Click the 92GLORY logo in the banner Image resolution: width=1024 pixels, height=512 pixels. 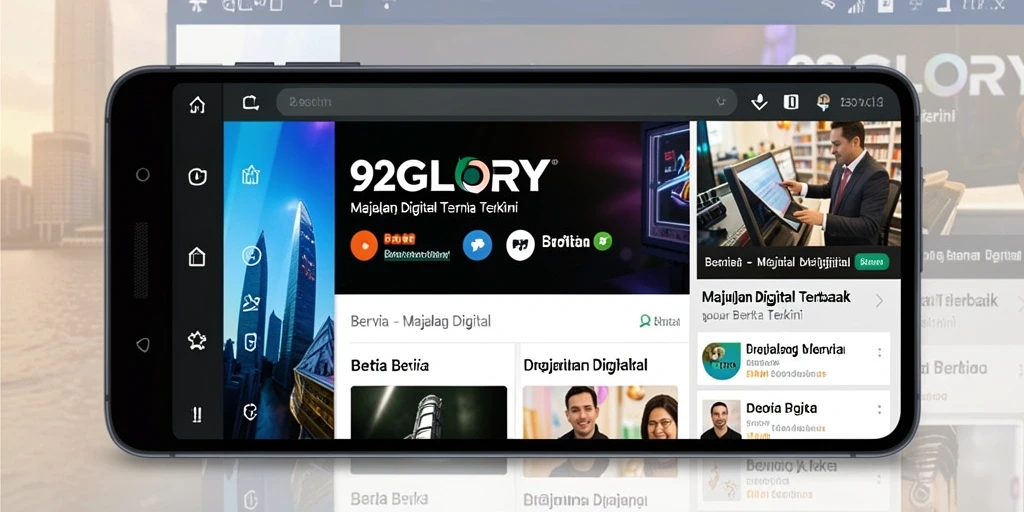(451, 175)
